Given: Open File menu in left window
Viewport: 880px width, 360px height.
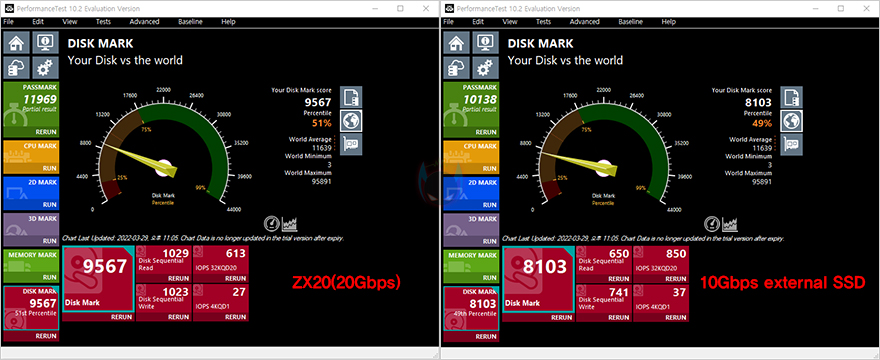Looking at the screenshot, I should click(8, 22).
